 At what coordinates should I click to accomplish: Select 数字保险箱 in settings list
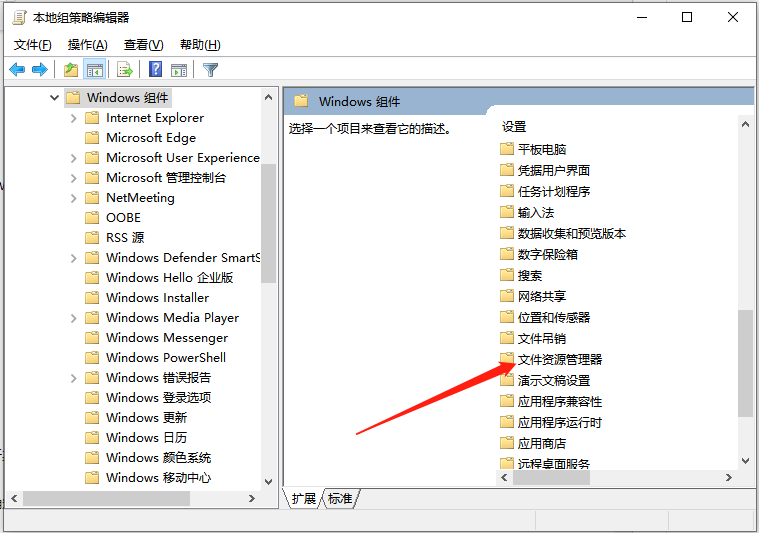tap(547, 254)
